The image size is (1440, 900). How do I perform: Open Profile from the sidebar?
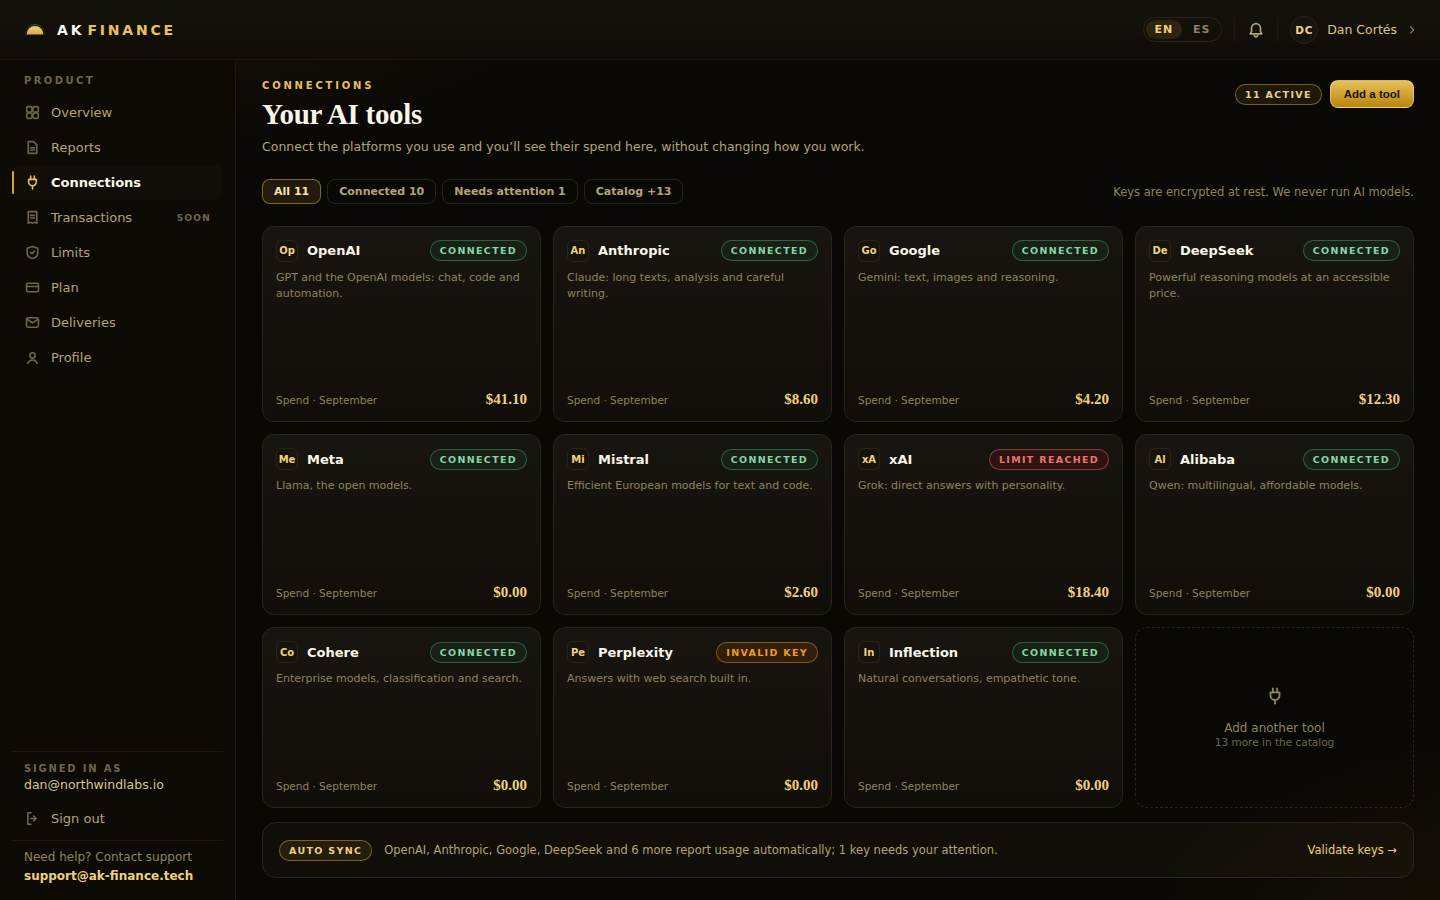click(117, 358)
